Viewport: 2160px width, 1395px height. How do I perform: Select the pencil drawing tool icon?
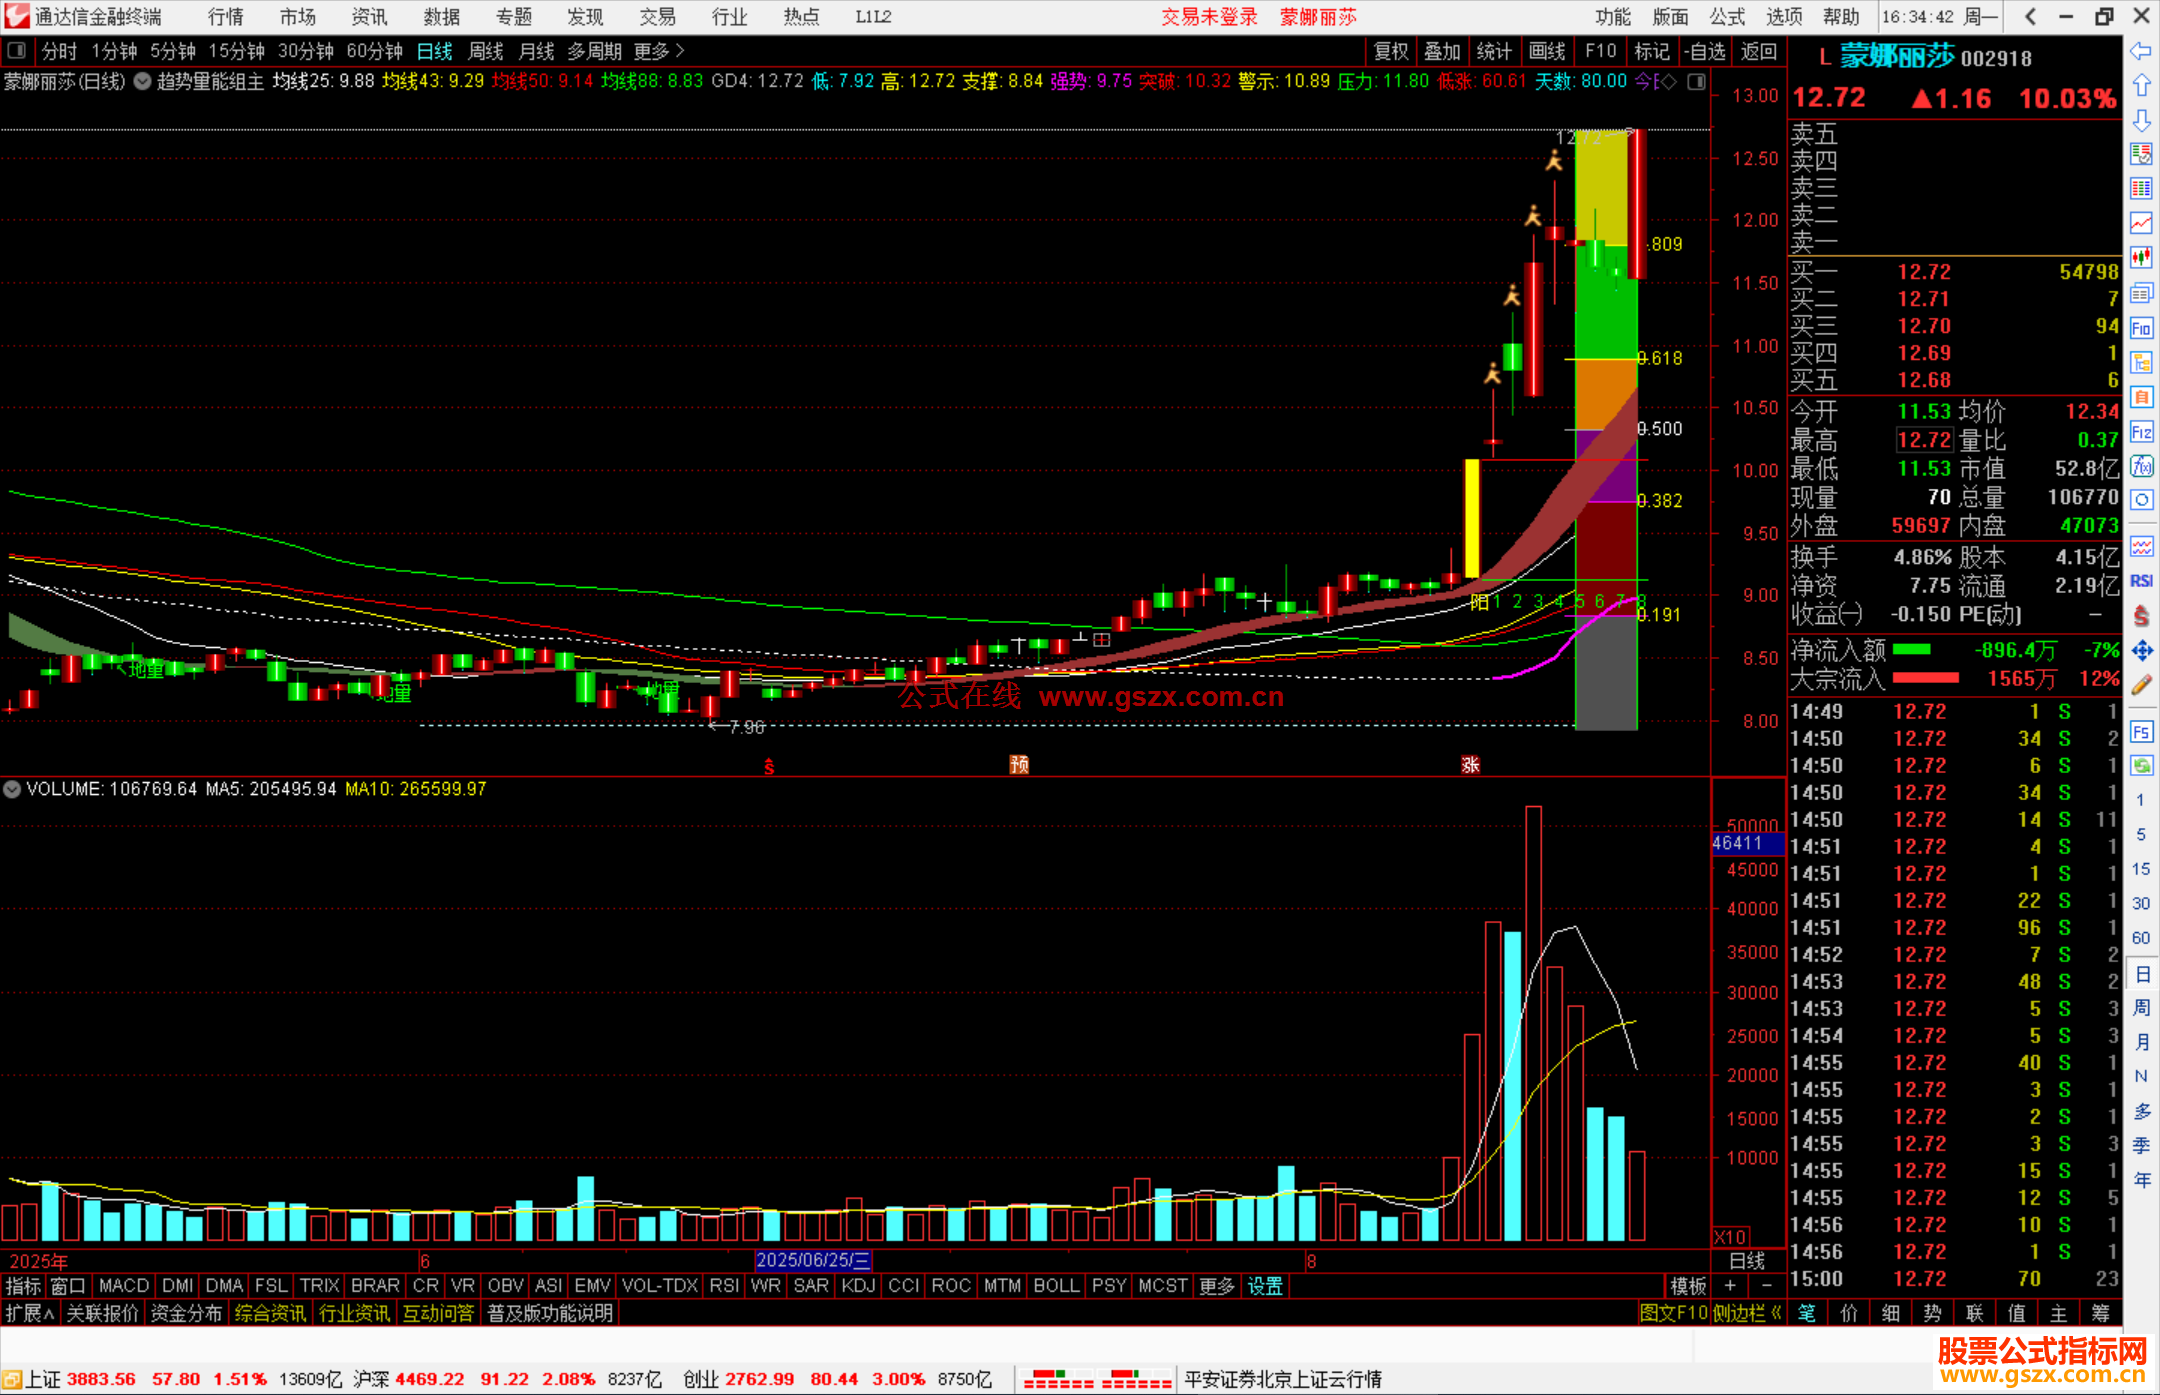[2141, 685]
